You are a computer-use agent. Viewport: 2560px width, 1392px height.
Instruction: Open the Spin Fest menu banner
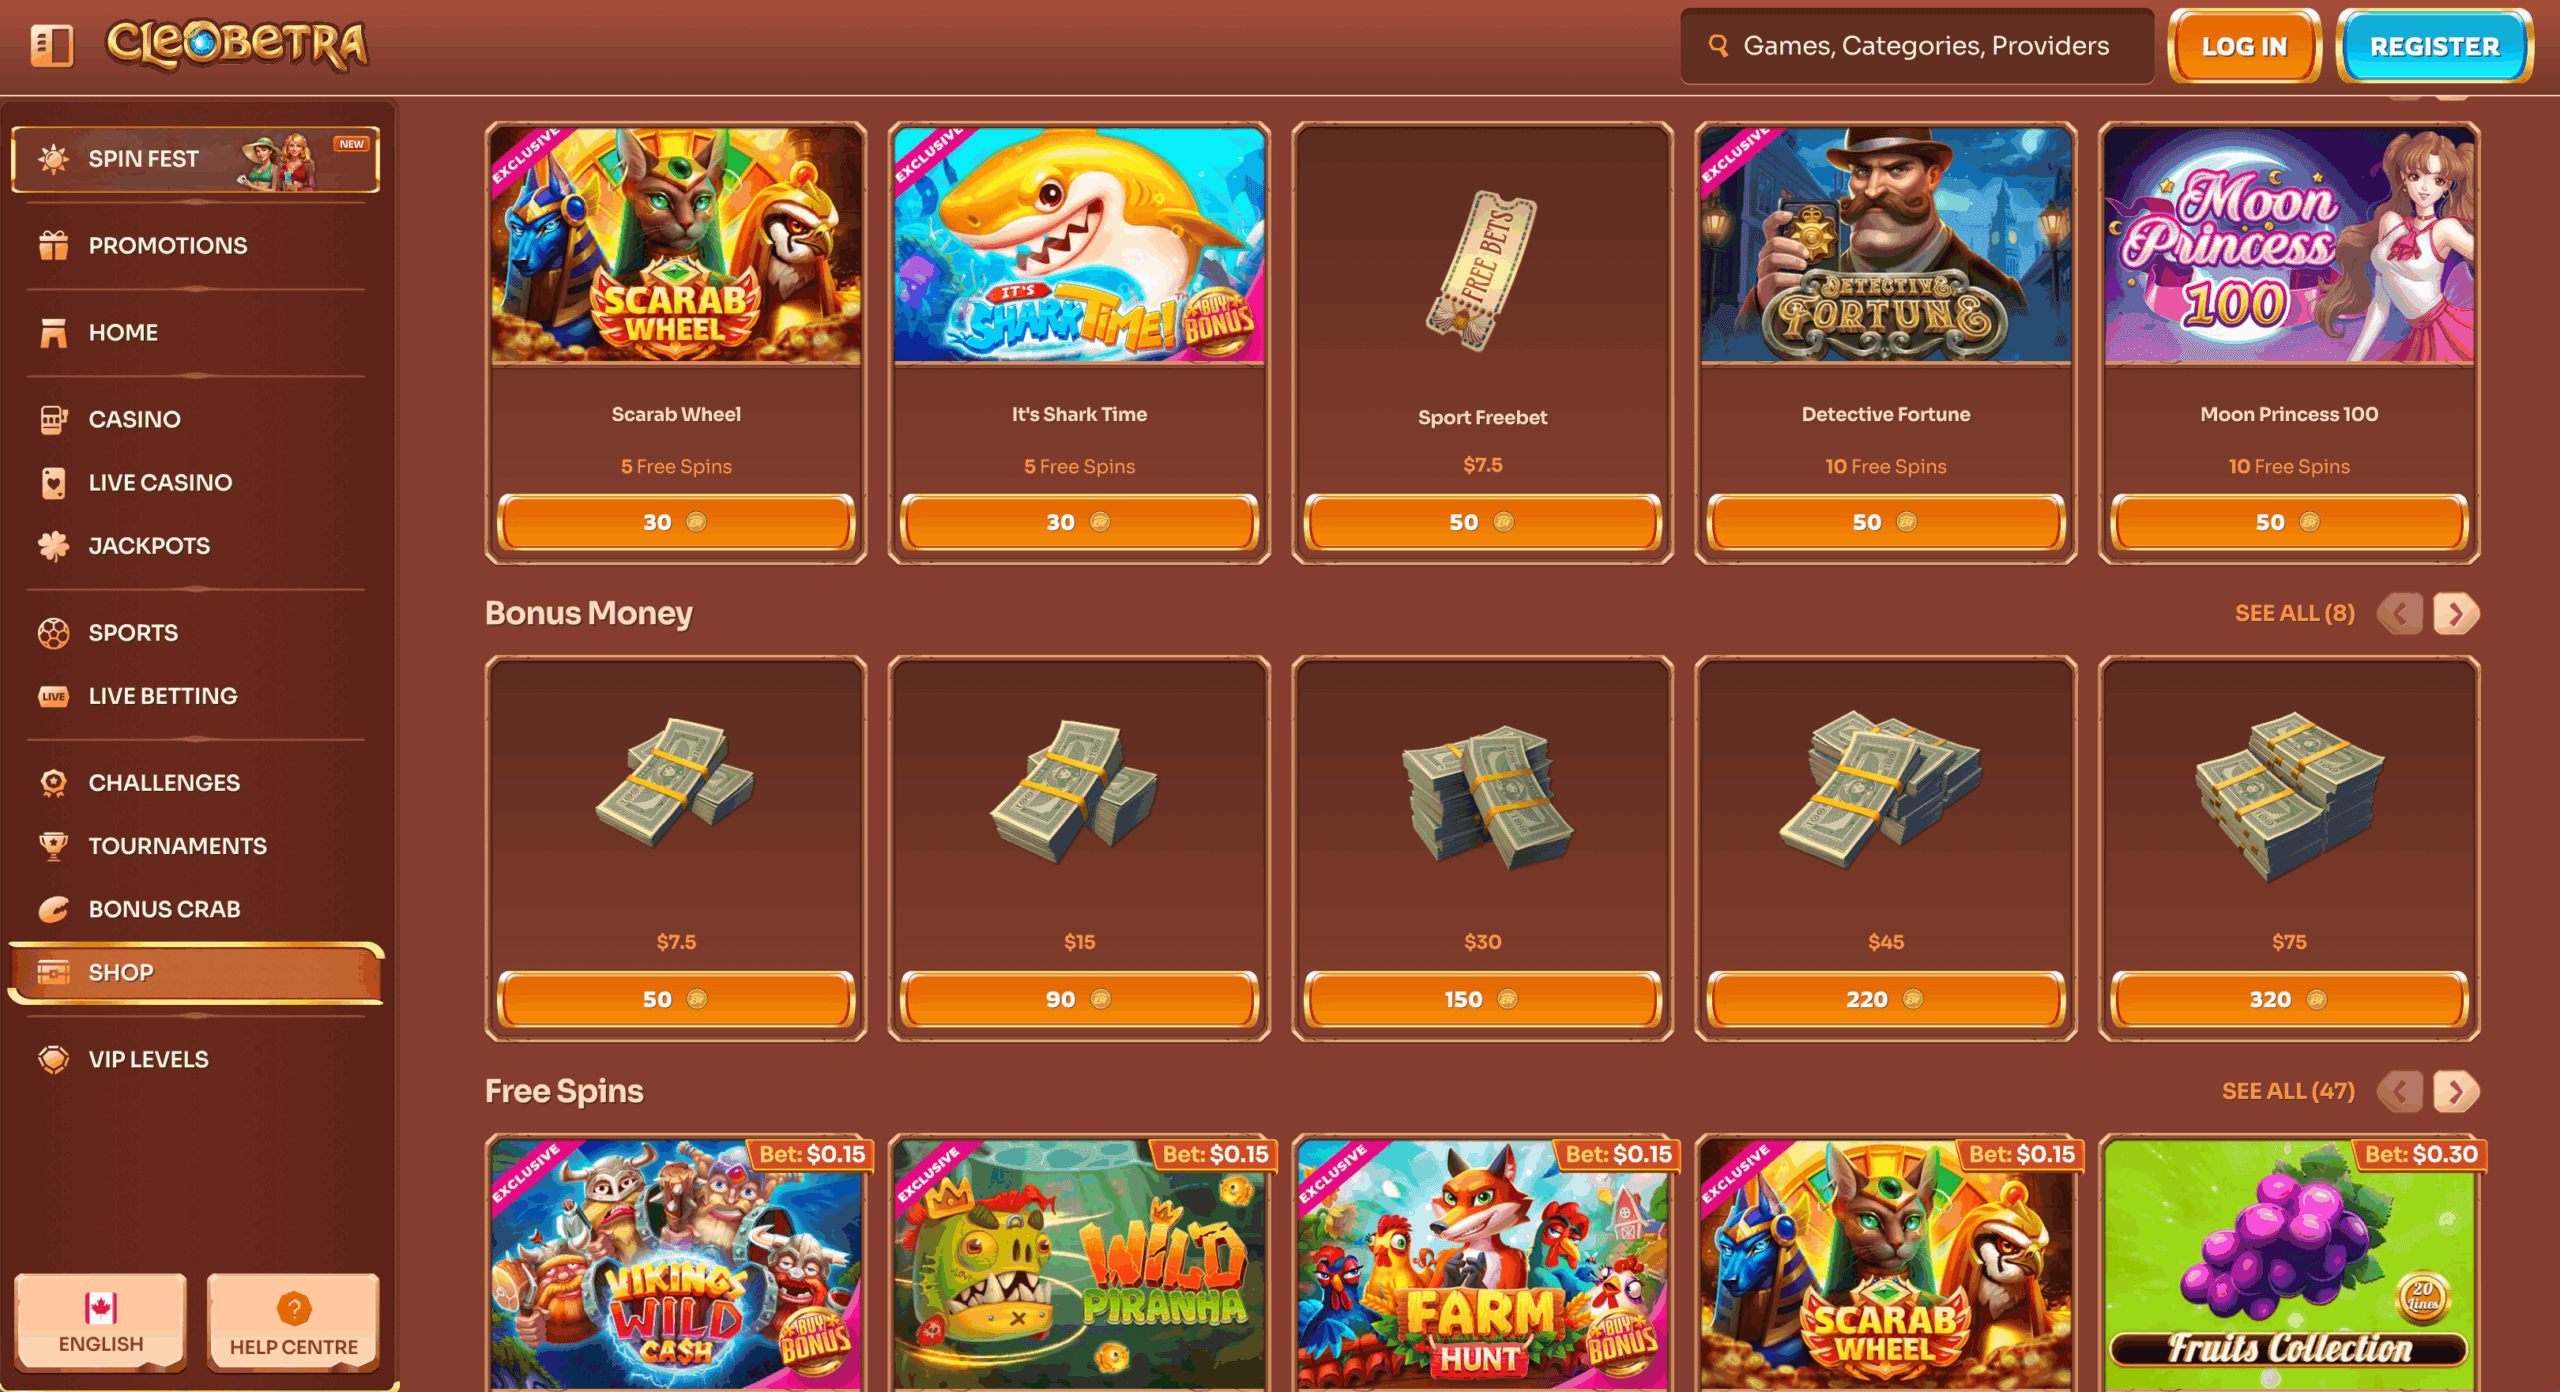coord(196,159)
